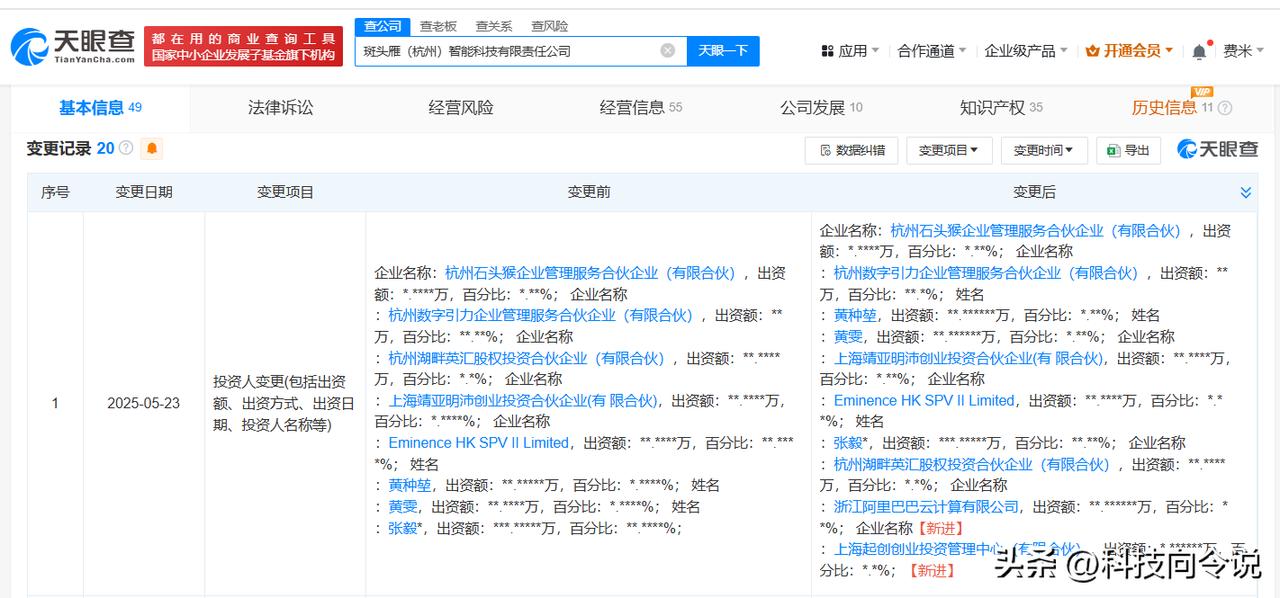This screenshot has width=1280, height=598.
Task: Switch to the 经营信息 tab
Action: [641, 108]
